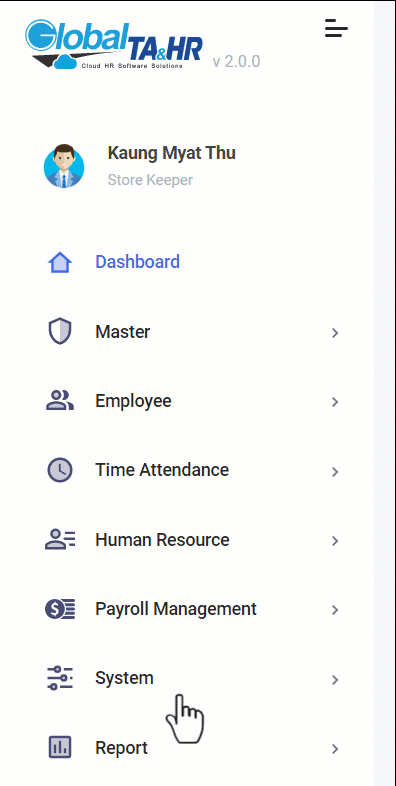Image resolution: width=396 pixels, height=786 pixels.
Task: Click the Human Resource person-list icon
Action: [x=60, y=540]
